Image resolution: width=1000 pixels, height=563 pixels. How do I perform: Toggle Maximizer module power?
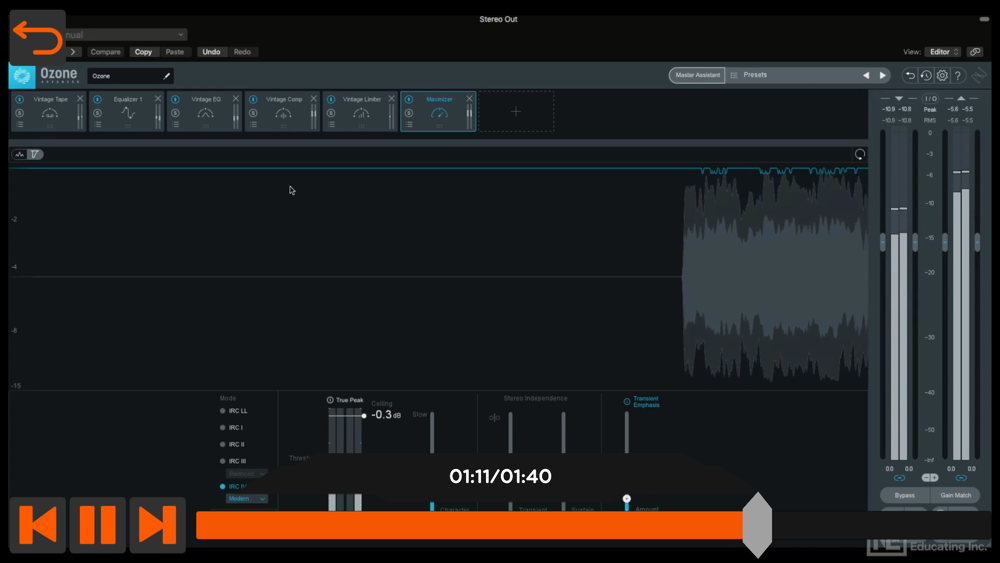click(409, 99)
